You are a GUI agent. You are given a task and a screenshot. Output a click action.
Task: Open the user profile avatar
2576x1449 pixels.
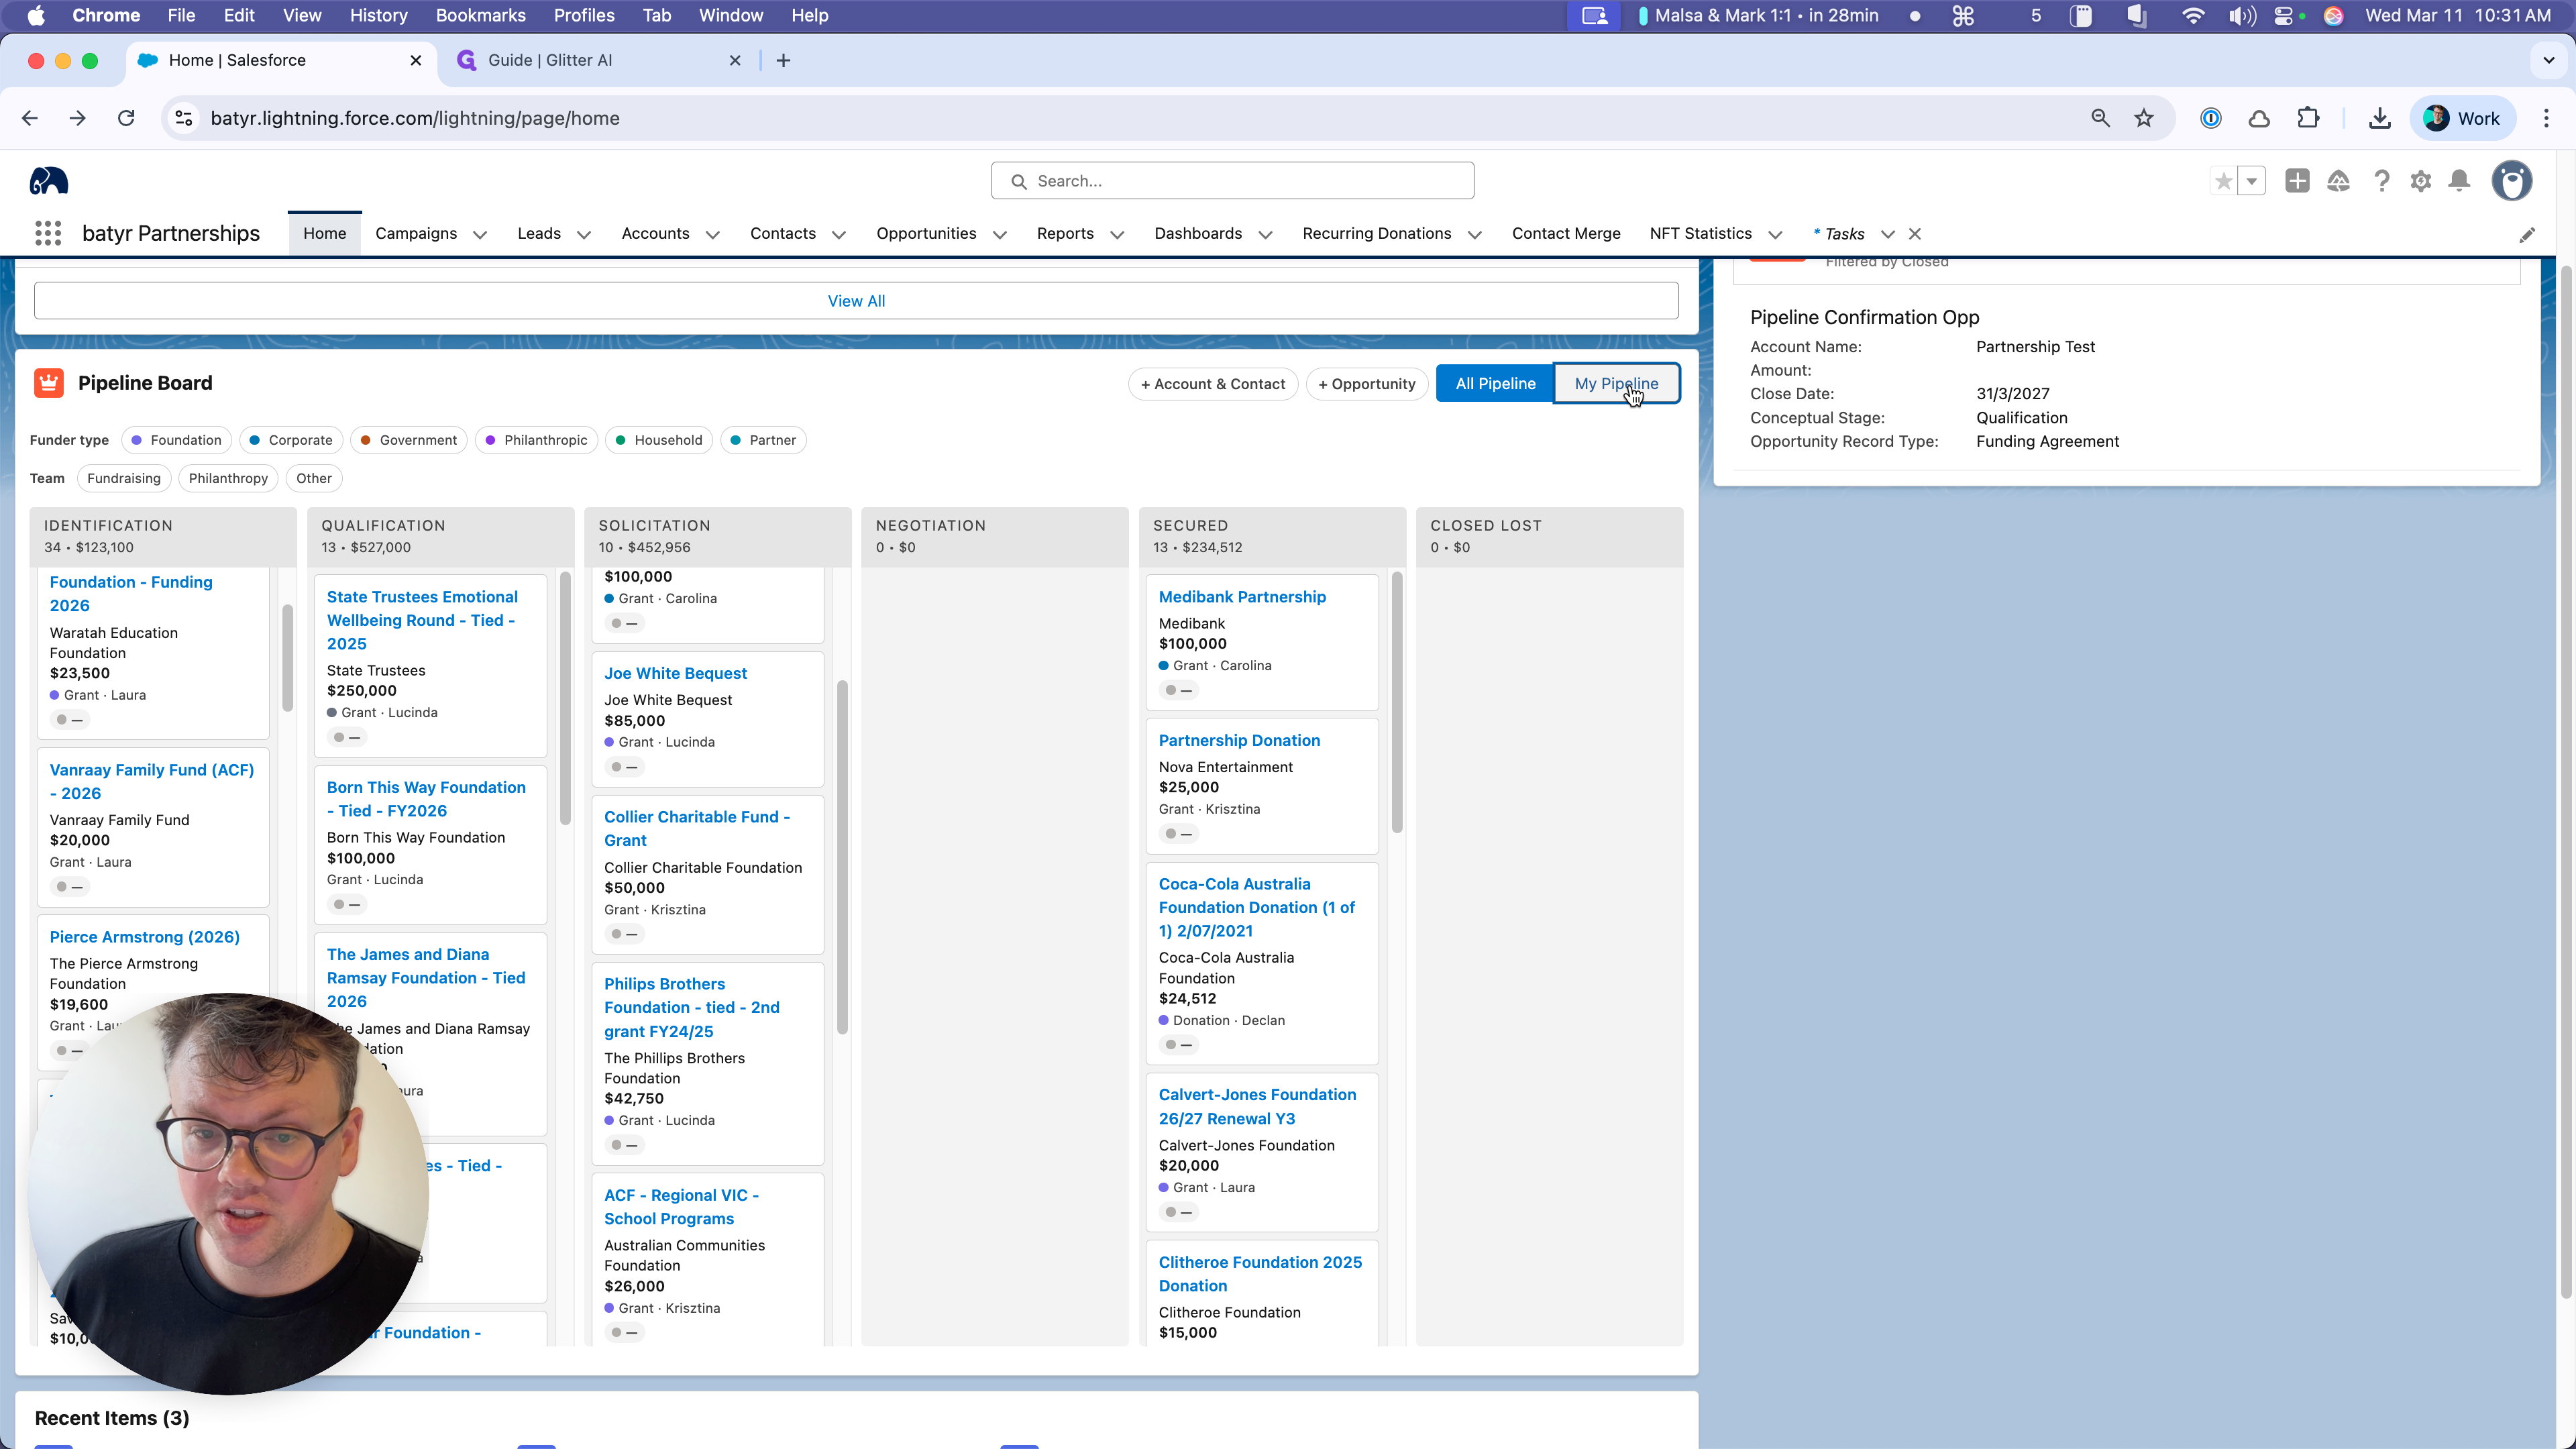pyautogui.click(x=2511, y=181)
